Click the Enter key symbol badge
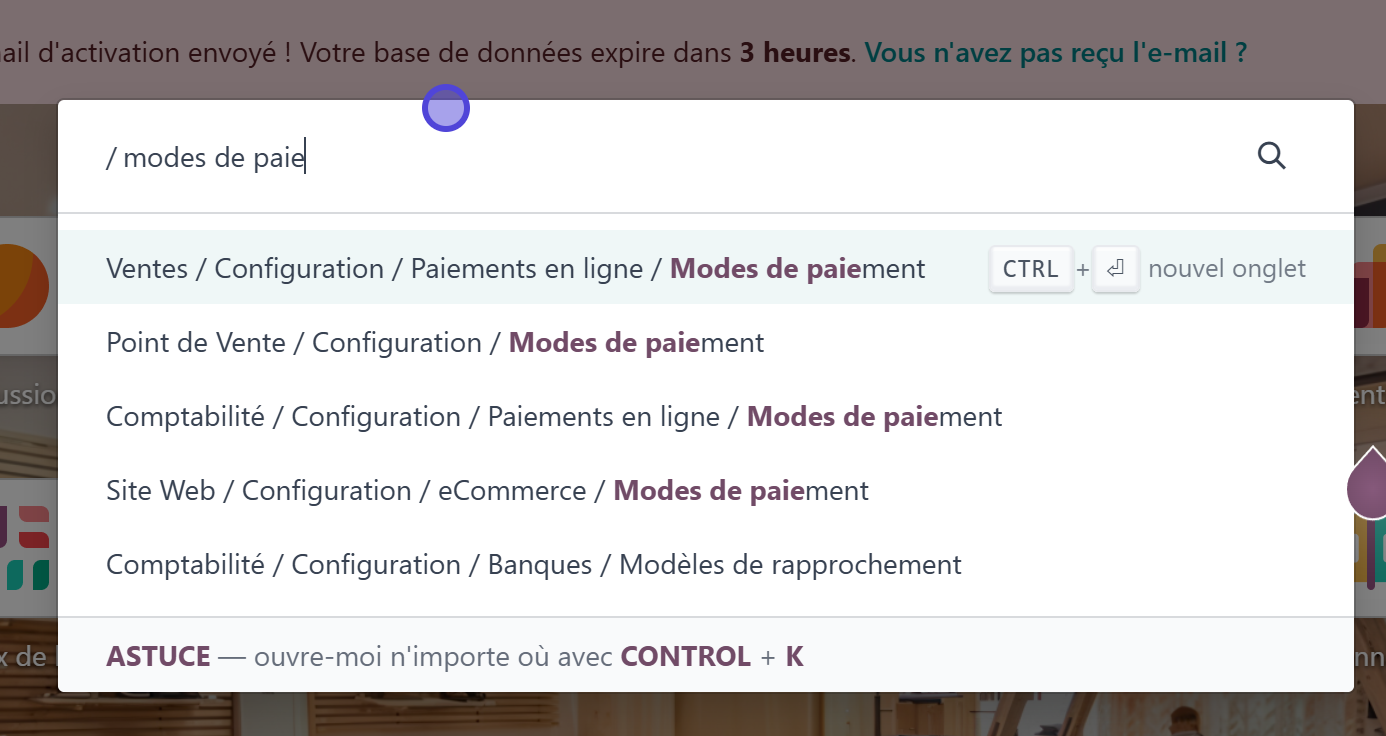This screenshot has height=736, width=1386. click(1116, 269)
